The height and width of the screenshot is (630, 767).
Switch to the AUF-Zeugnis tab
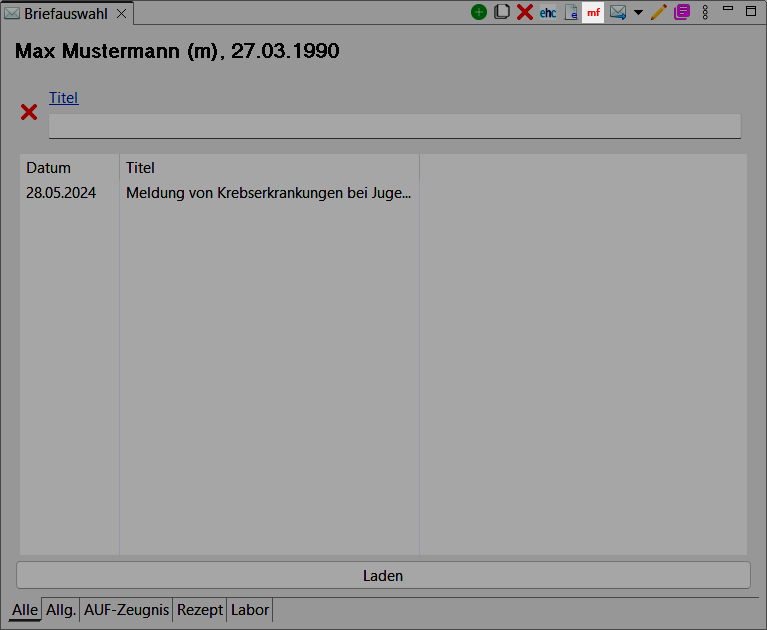[127, 610]
